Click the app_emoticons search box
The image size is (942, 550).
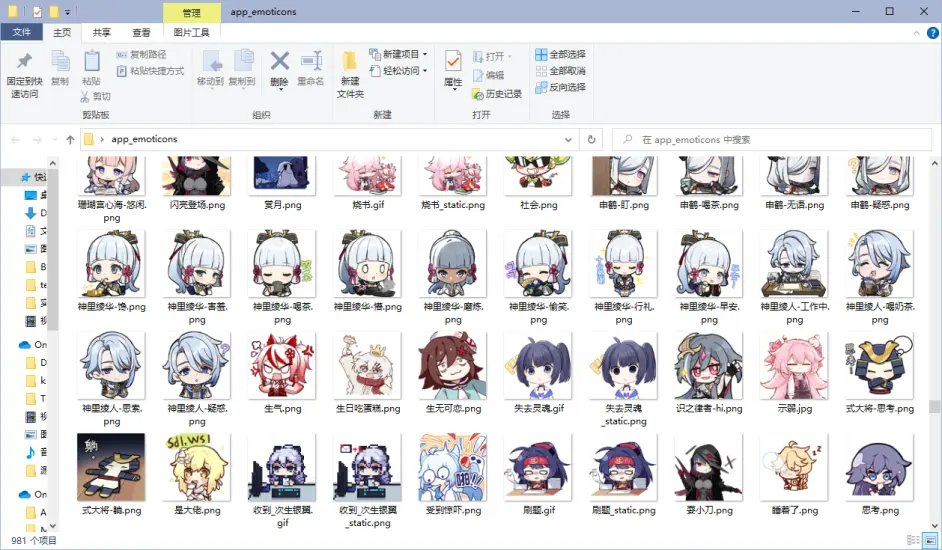(771, 139)
